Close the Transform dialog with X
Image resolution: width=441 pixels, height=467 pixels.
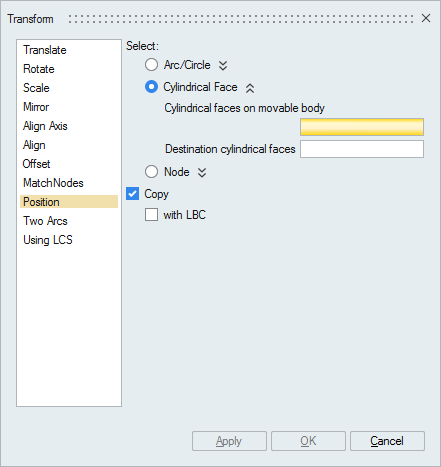pos(426,18)
